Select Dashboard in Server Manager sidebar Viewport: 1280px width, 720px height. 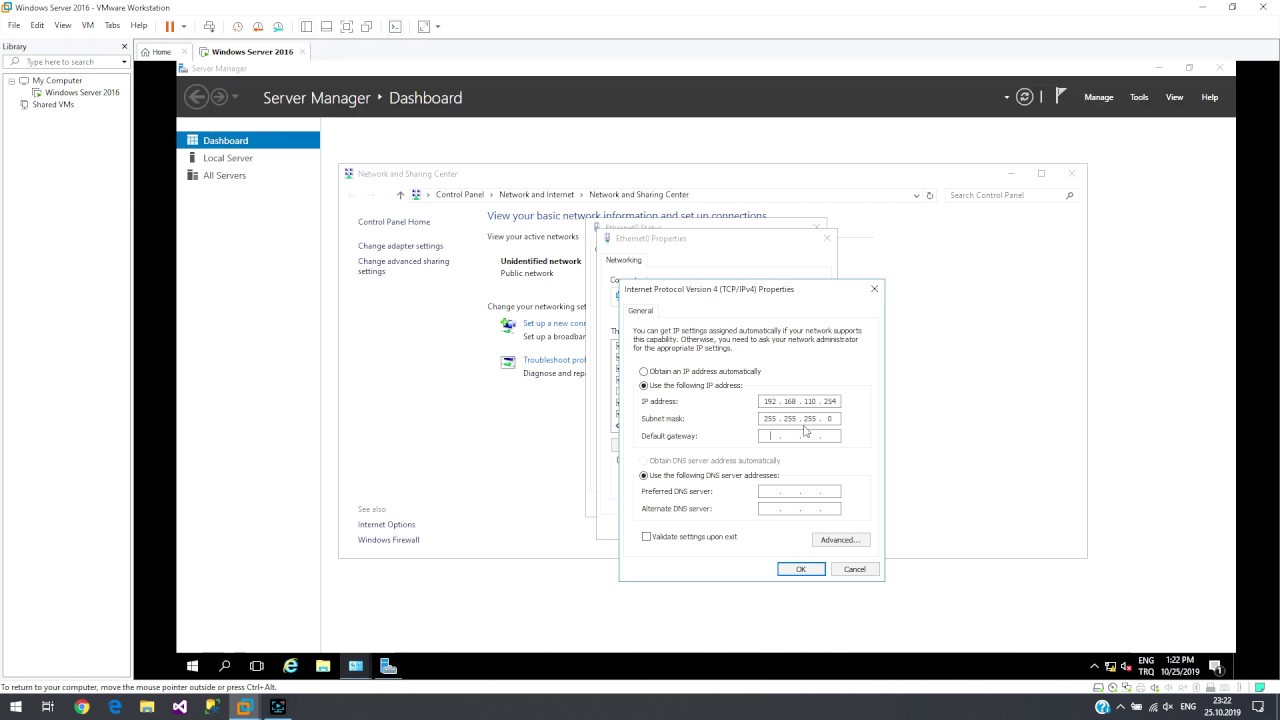248,140
